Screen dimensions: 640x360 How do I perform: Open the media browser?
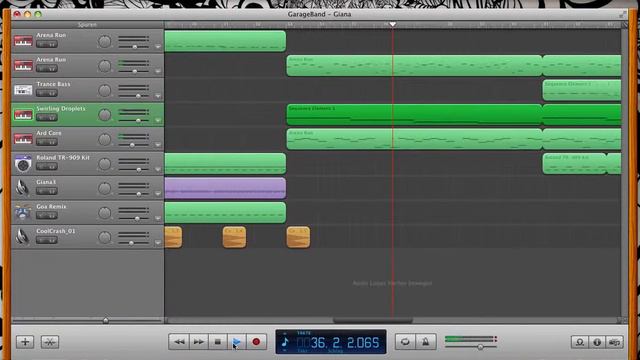coord(615,342)
